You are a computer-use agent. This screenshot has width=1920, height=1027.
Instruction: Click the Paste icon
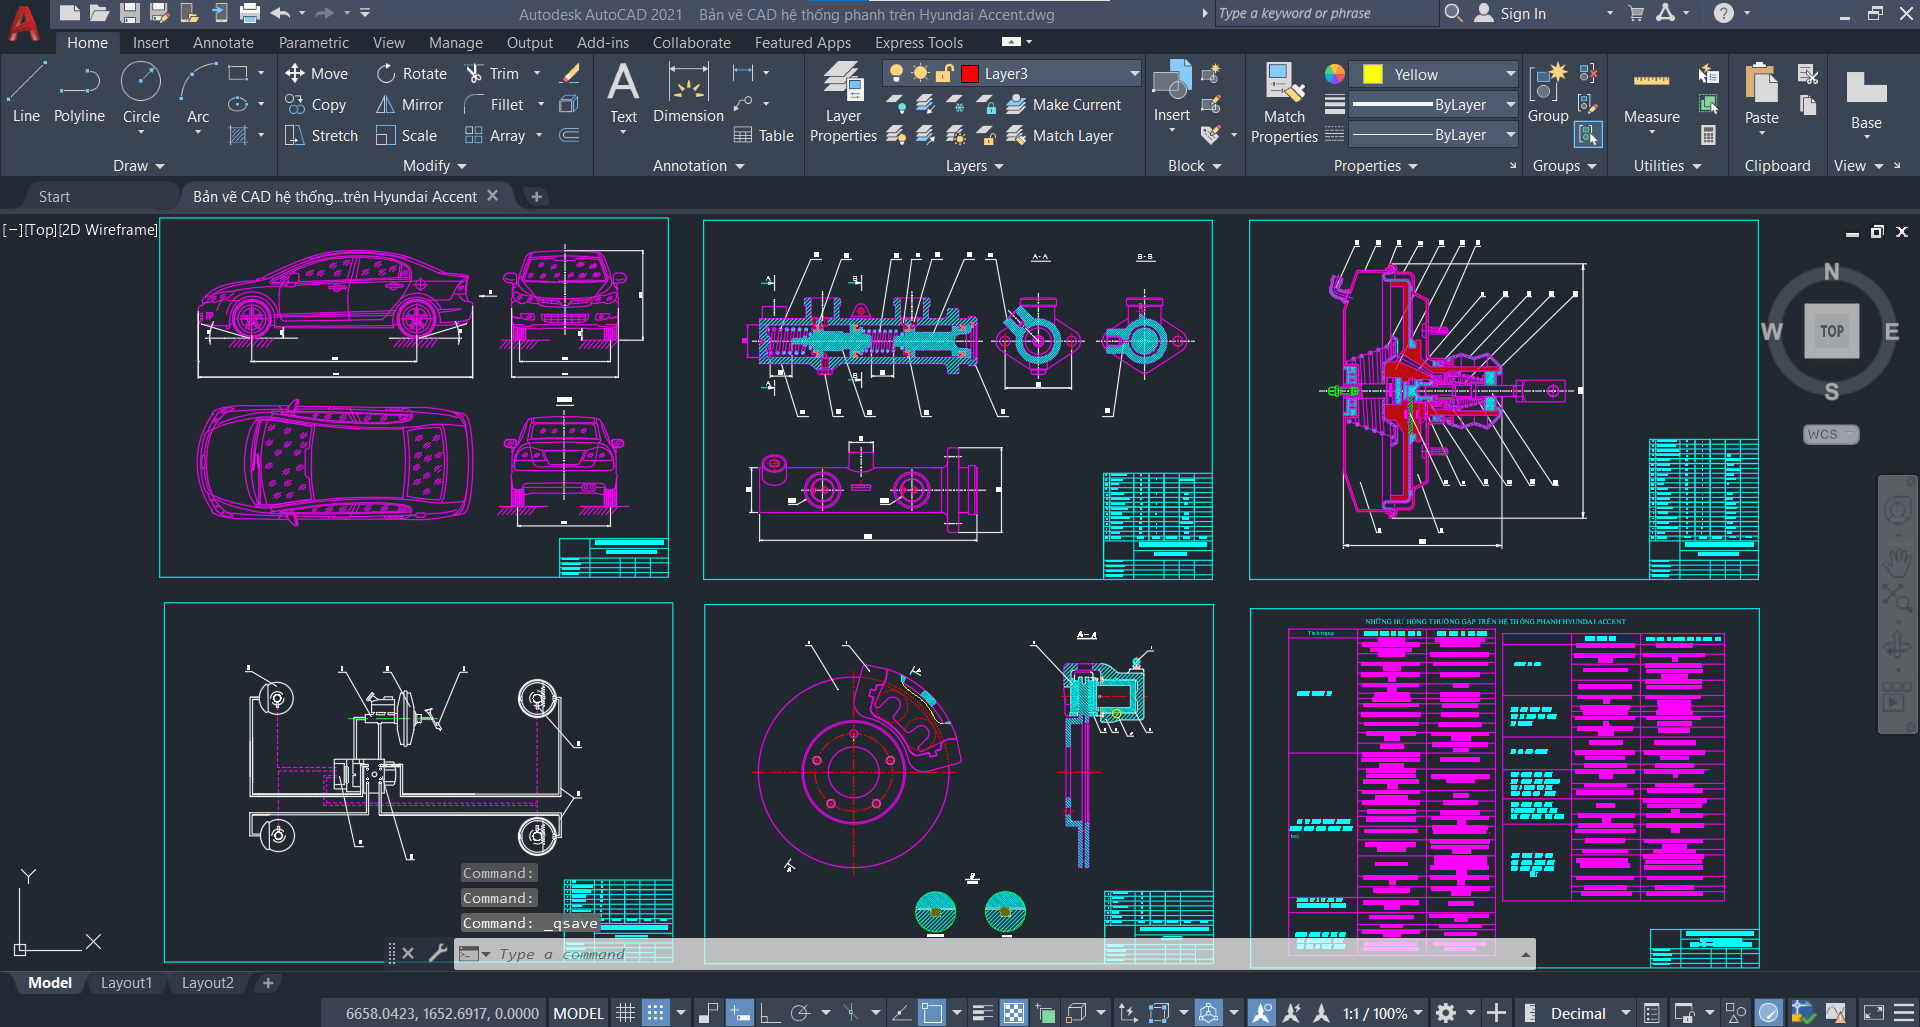pyautogui.click(x=1761, y=93)
